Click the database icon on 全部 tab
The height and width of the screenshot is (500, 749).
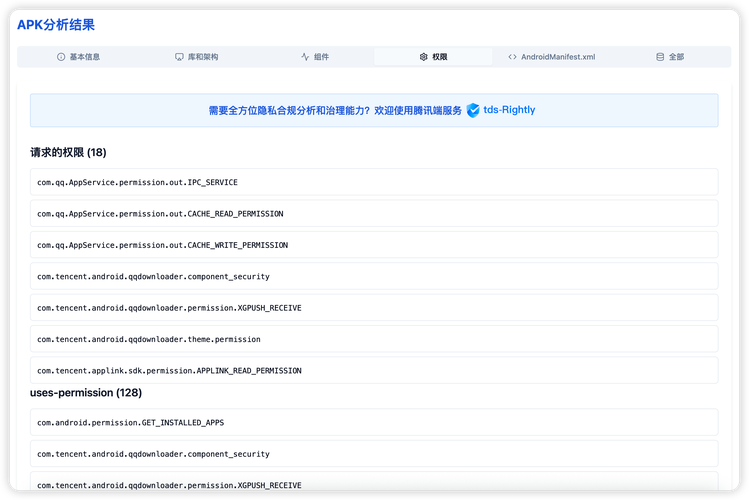pos(659,57)
